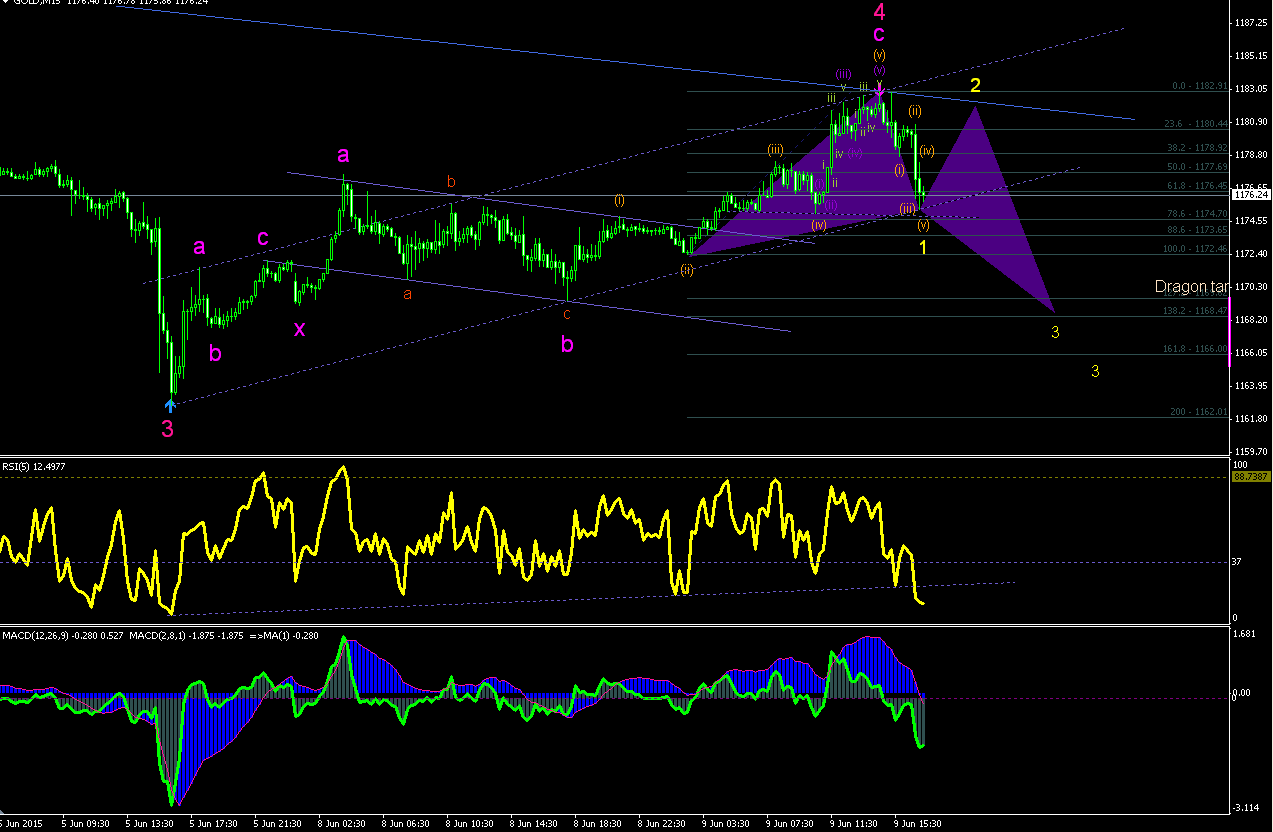Select the pink '4' wave label
1273x832 pixels.
coord(879,12)
